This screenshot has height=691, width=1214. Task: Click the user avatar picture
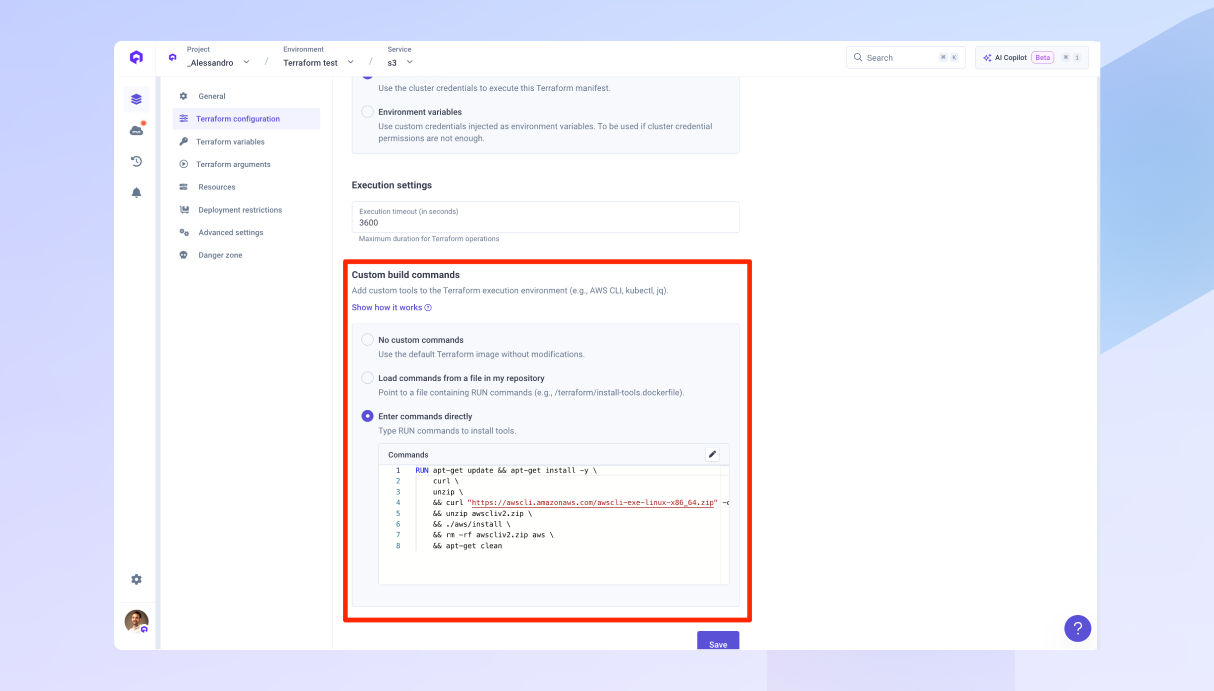point(136,621)
